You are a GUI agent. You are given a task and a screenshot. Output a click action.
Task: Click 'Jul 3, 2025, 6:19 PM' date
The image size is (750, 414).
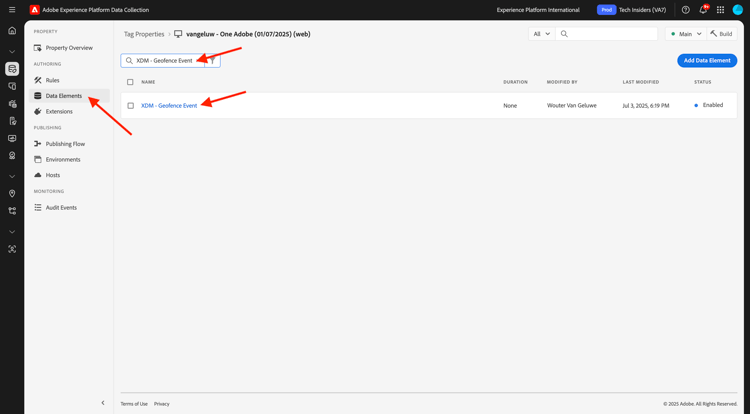[x=646, y=106]
